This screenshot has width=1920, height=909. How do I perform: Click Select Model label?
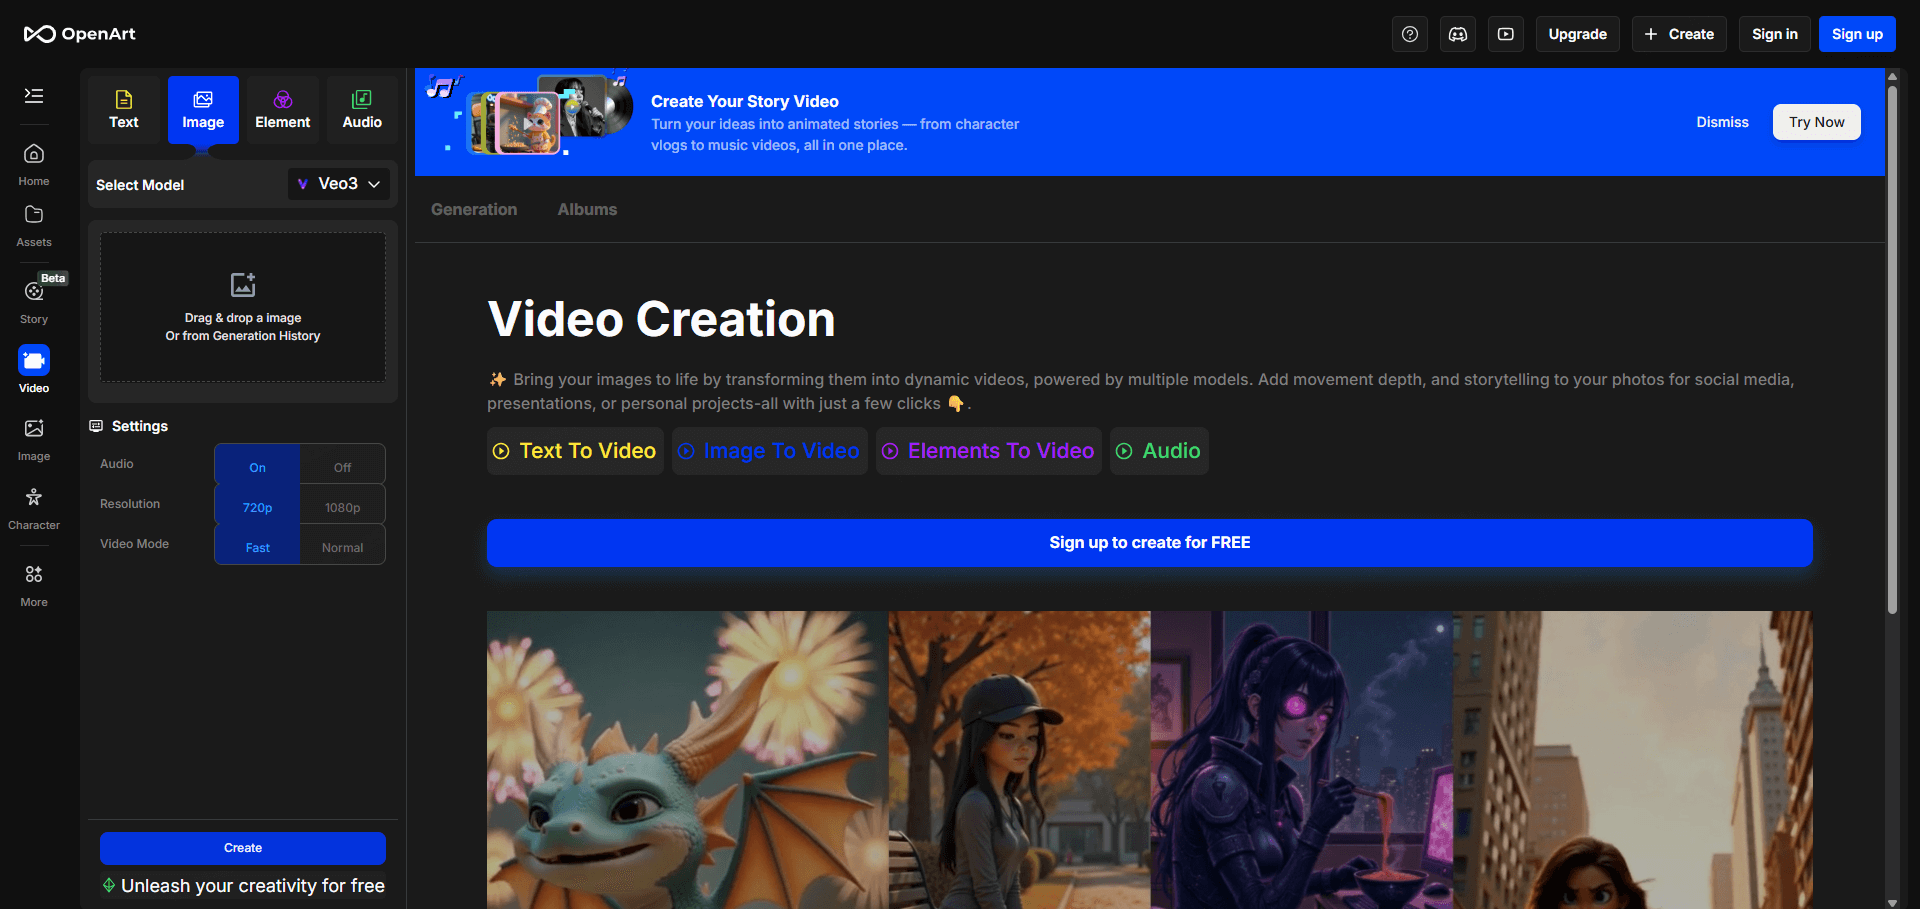tap(140, 185)
